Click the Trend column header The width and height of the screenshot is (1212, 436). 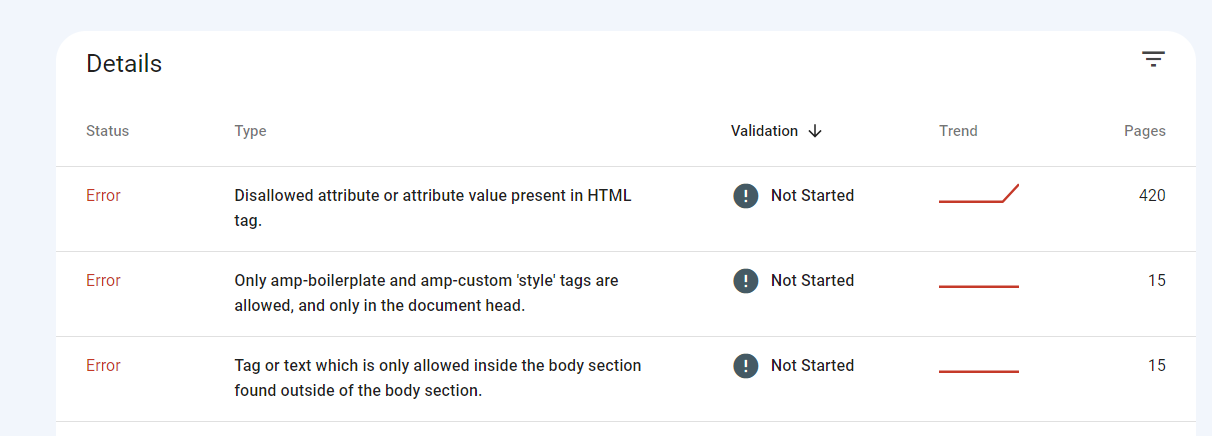point(958,131)
